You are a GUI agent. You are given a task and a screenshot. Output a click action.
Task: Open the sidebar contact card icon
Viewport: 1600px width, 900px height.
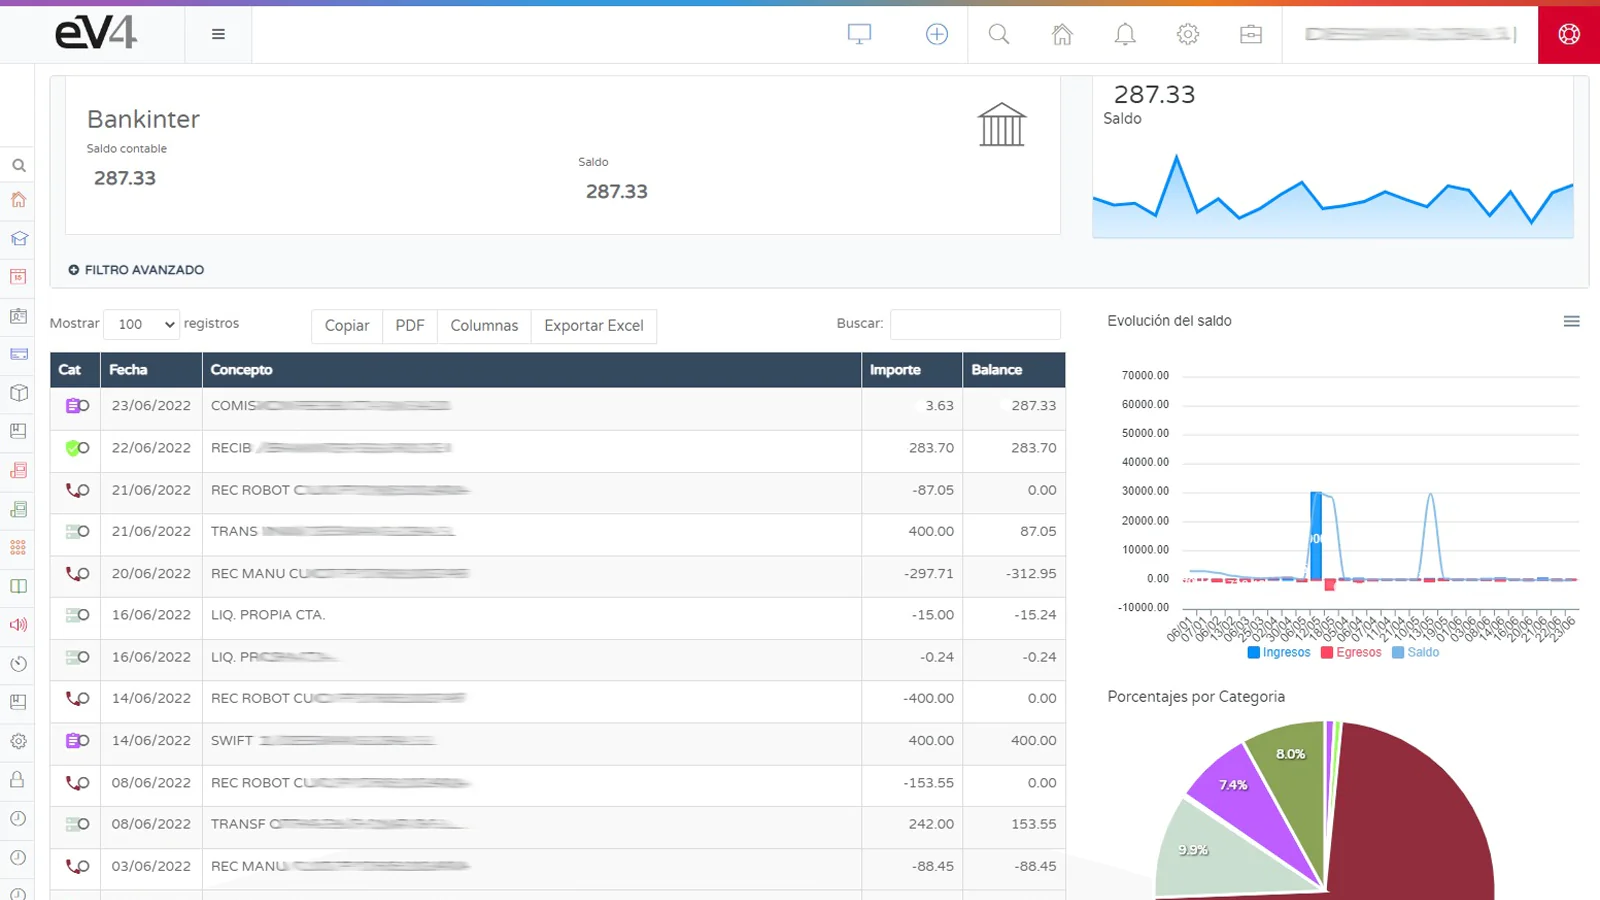point(18,316)
